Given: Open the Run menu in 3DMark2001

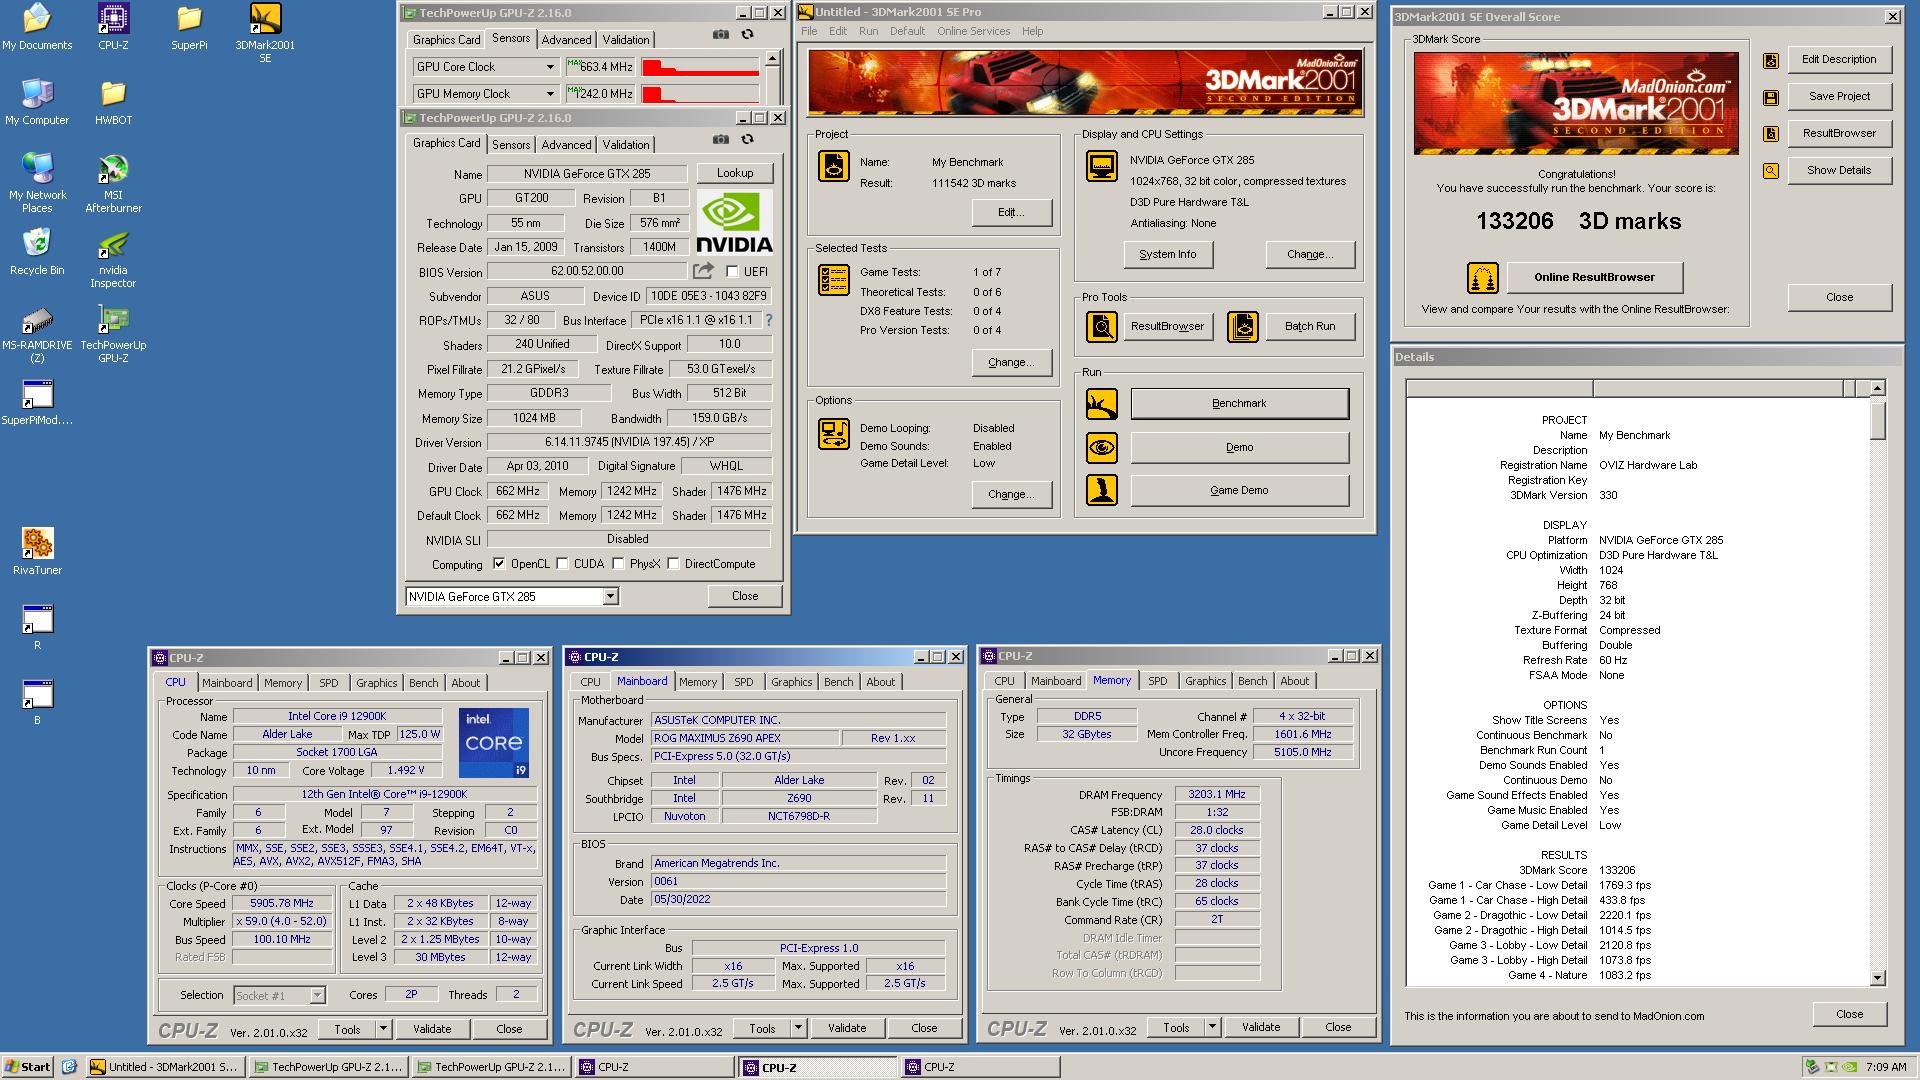Looking at the screenshot, I should (868, 31).
